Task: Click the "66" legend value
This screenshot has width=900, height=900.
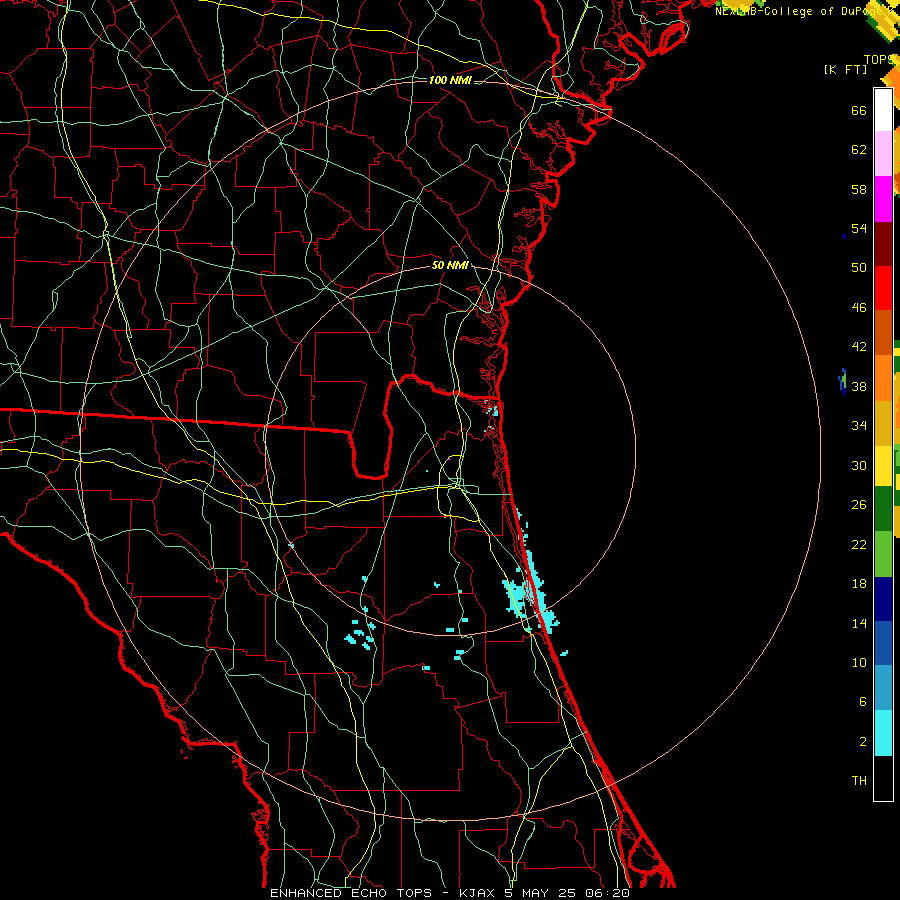Action: tap(859, 111)
